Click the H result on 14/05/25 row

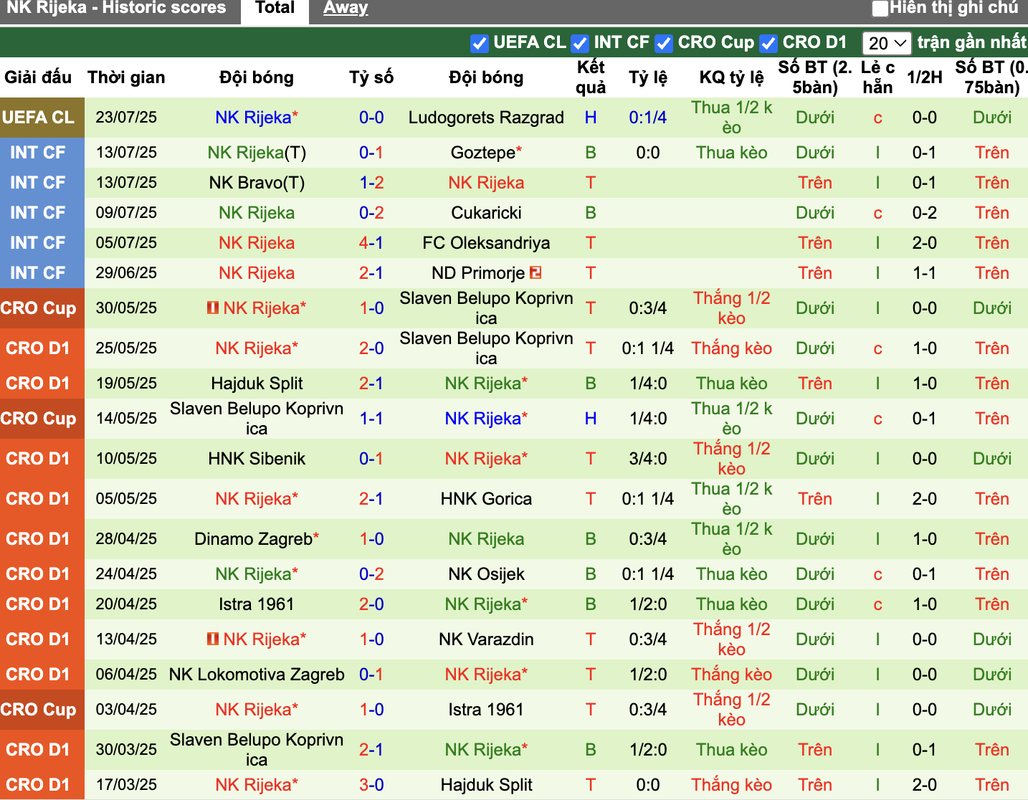tap(591, 418)
